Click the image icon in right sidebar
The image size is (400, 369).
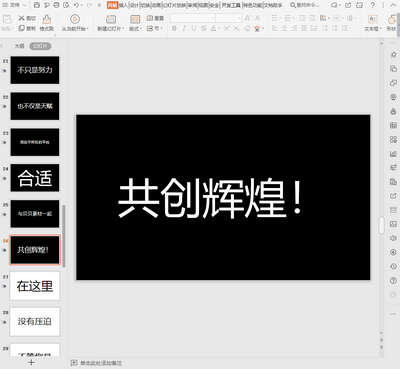point(393,224)
